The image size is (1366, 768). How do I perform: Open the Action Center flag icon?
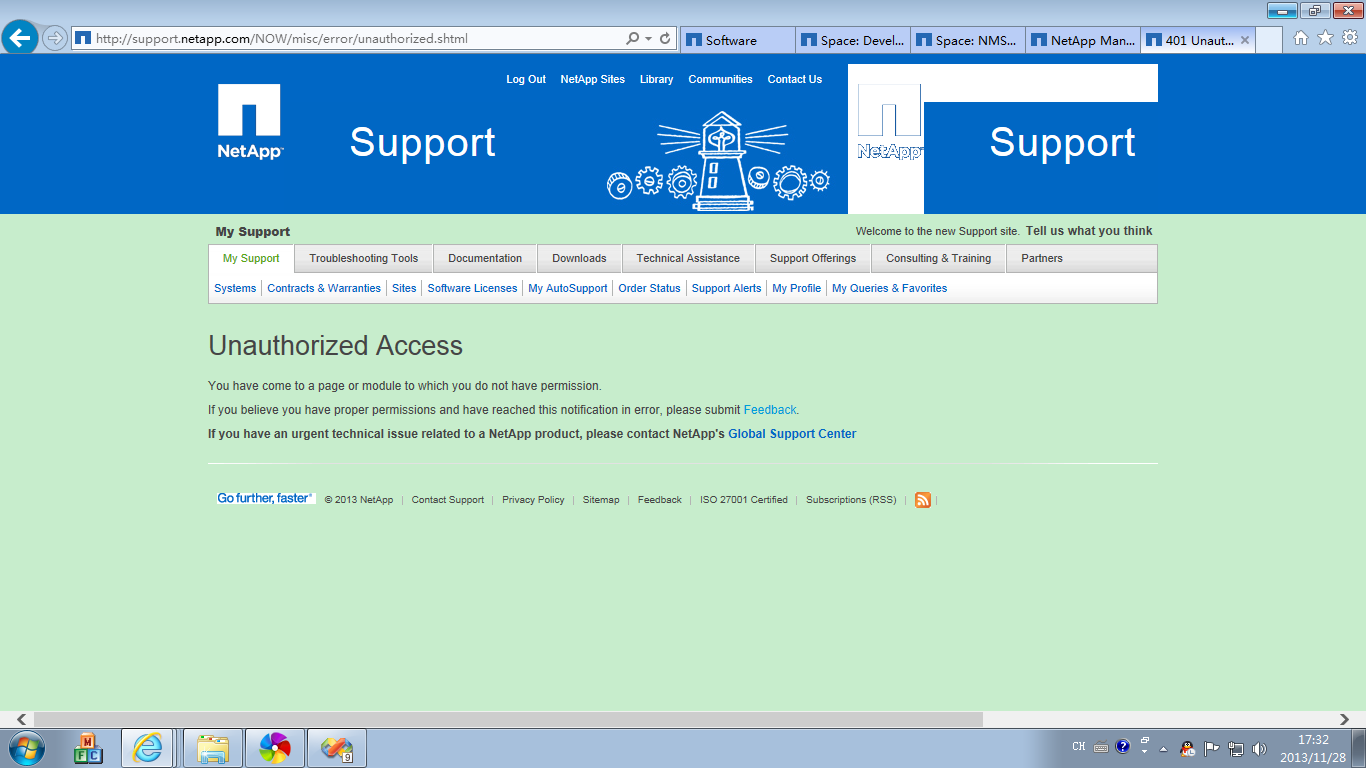tap(1211, 748)
